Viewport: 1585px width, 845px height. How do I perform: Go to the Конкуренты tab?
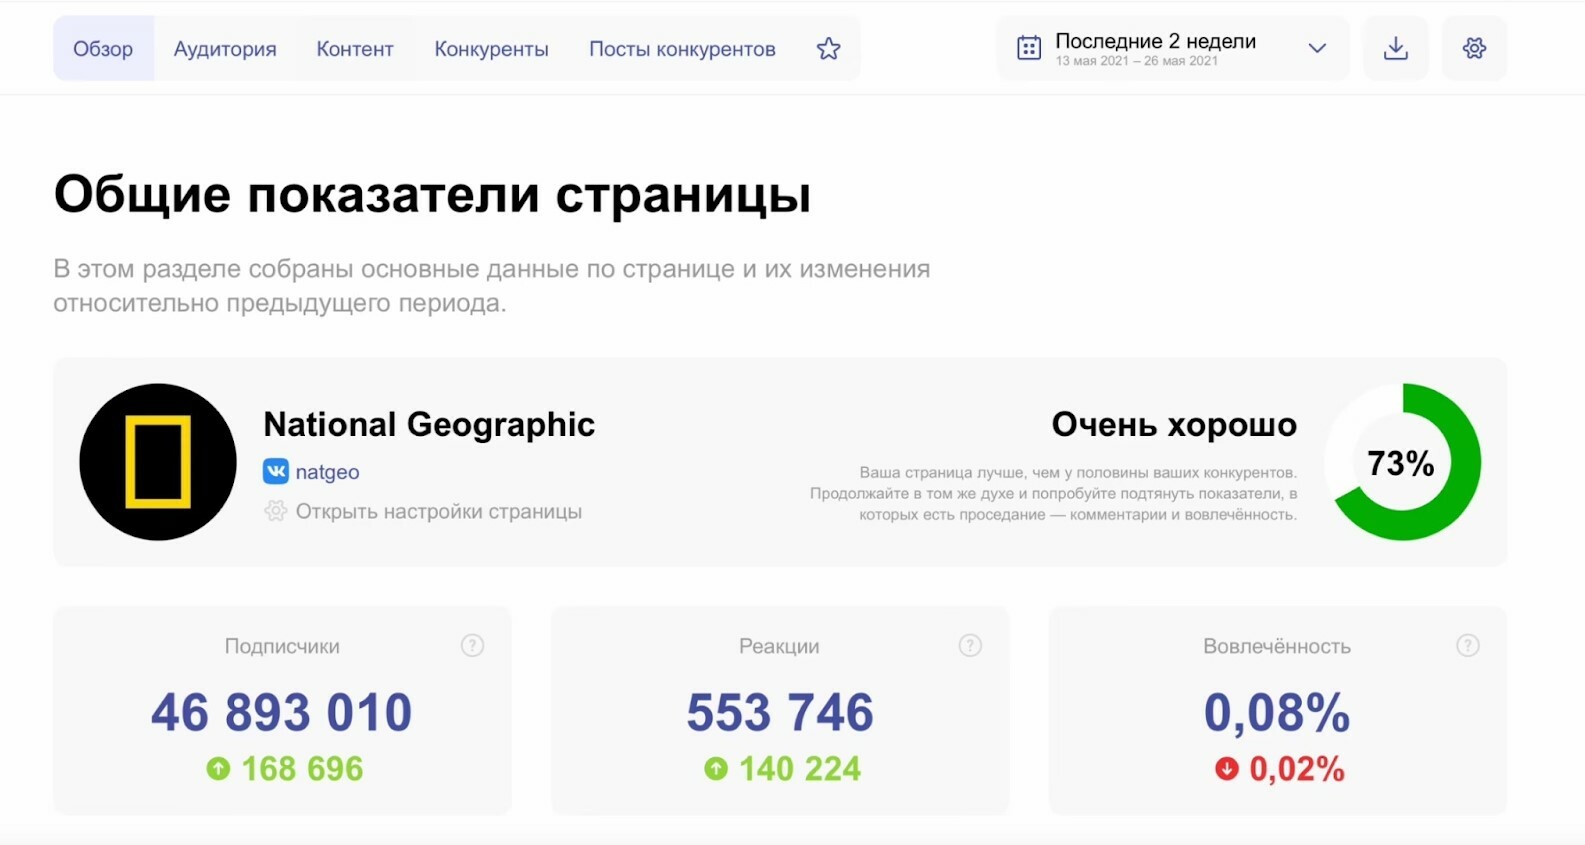(491, 49)
